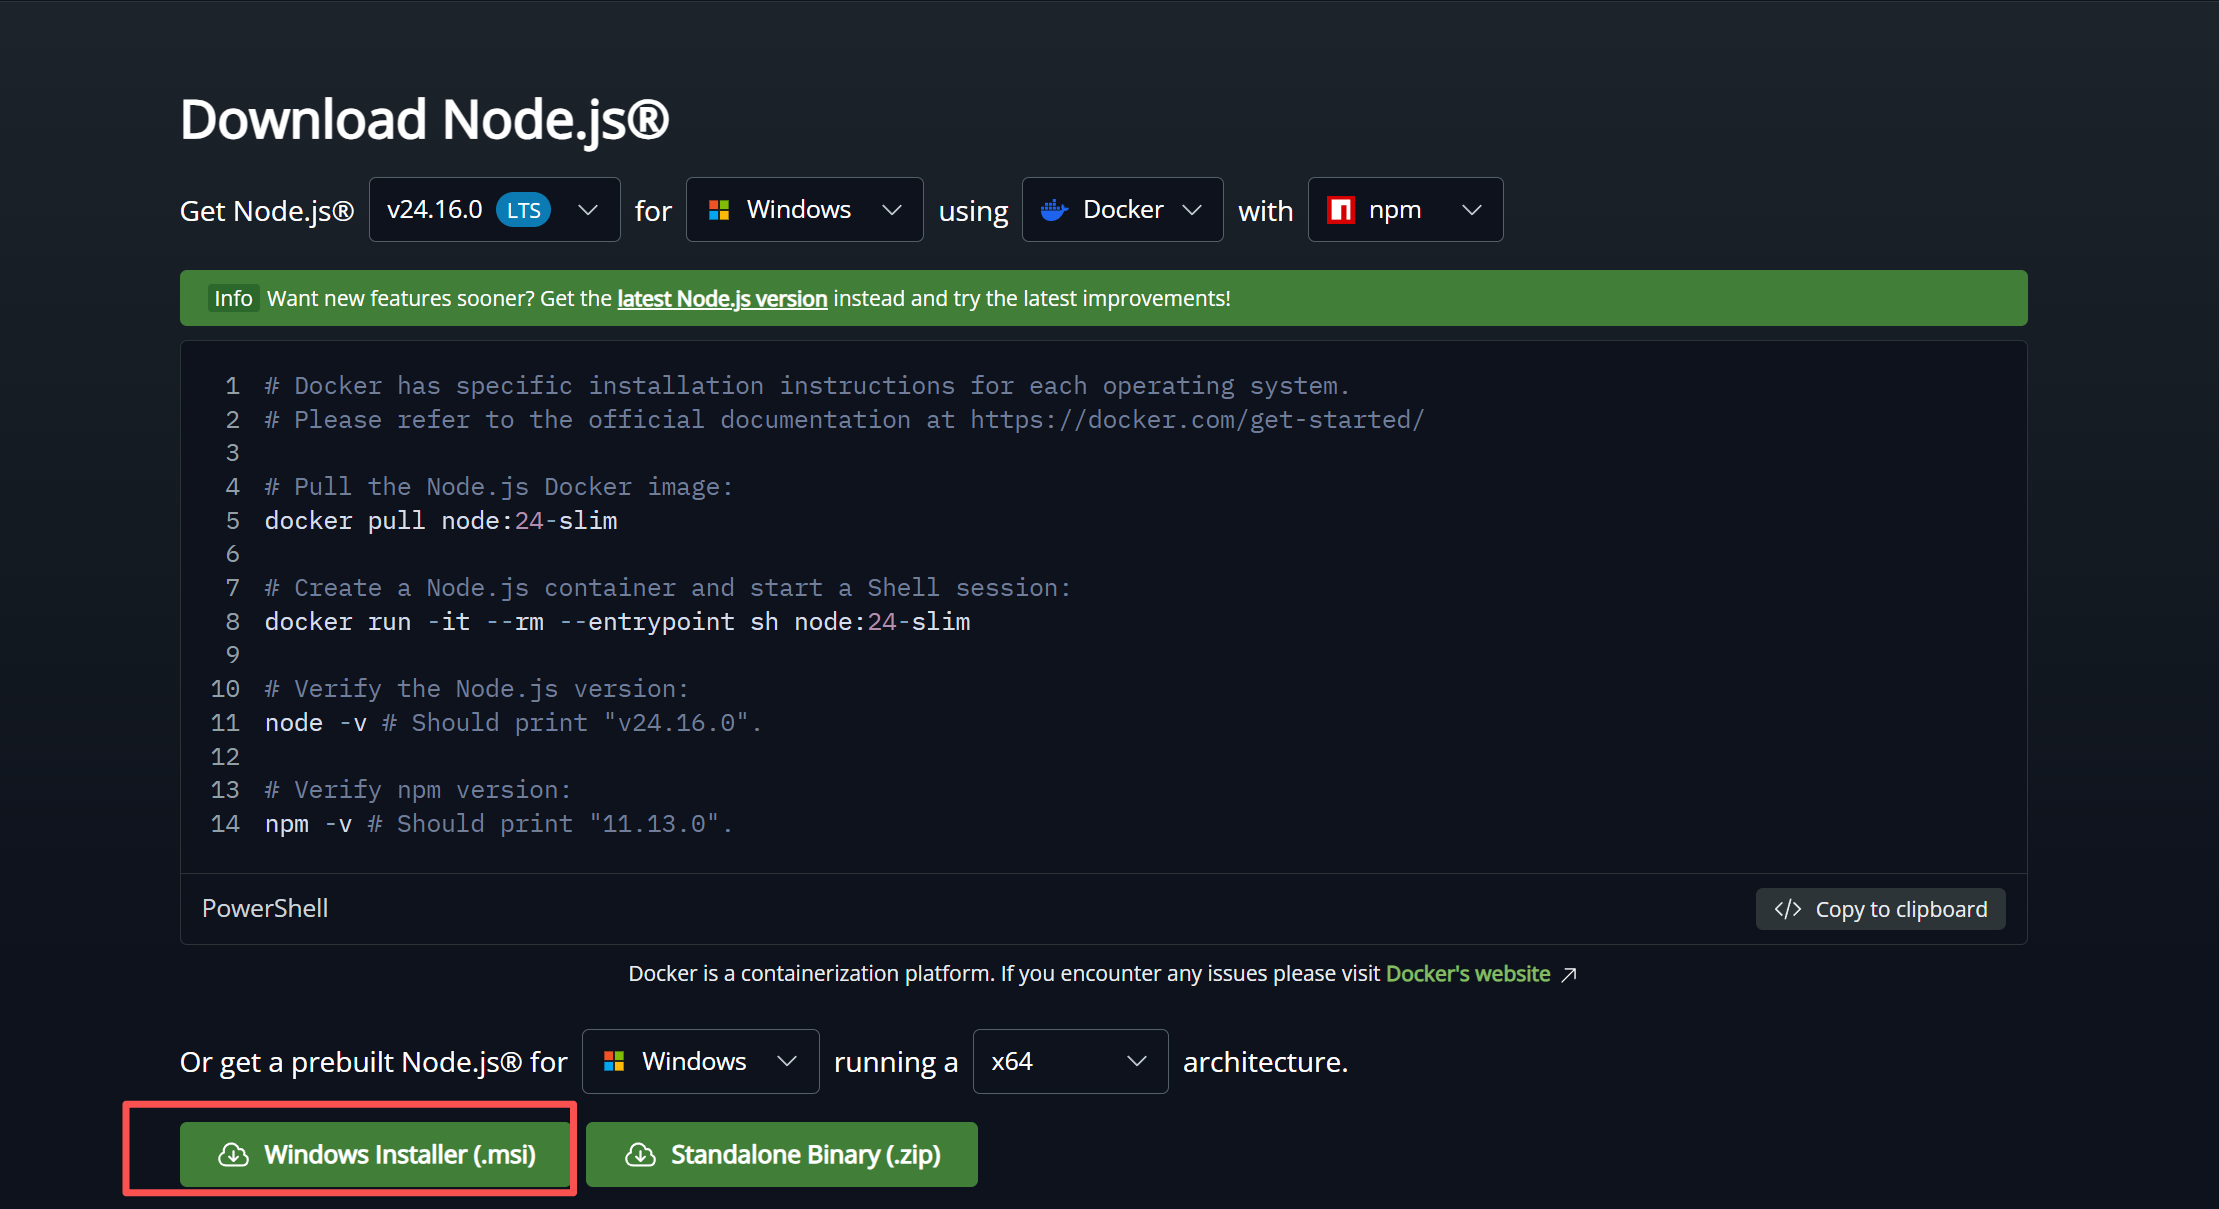Copy the code to clipboard
The image size is (2219, 1209).
point(1880,909)
